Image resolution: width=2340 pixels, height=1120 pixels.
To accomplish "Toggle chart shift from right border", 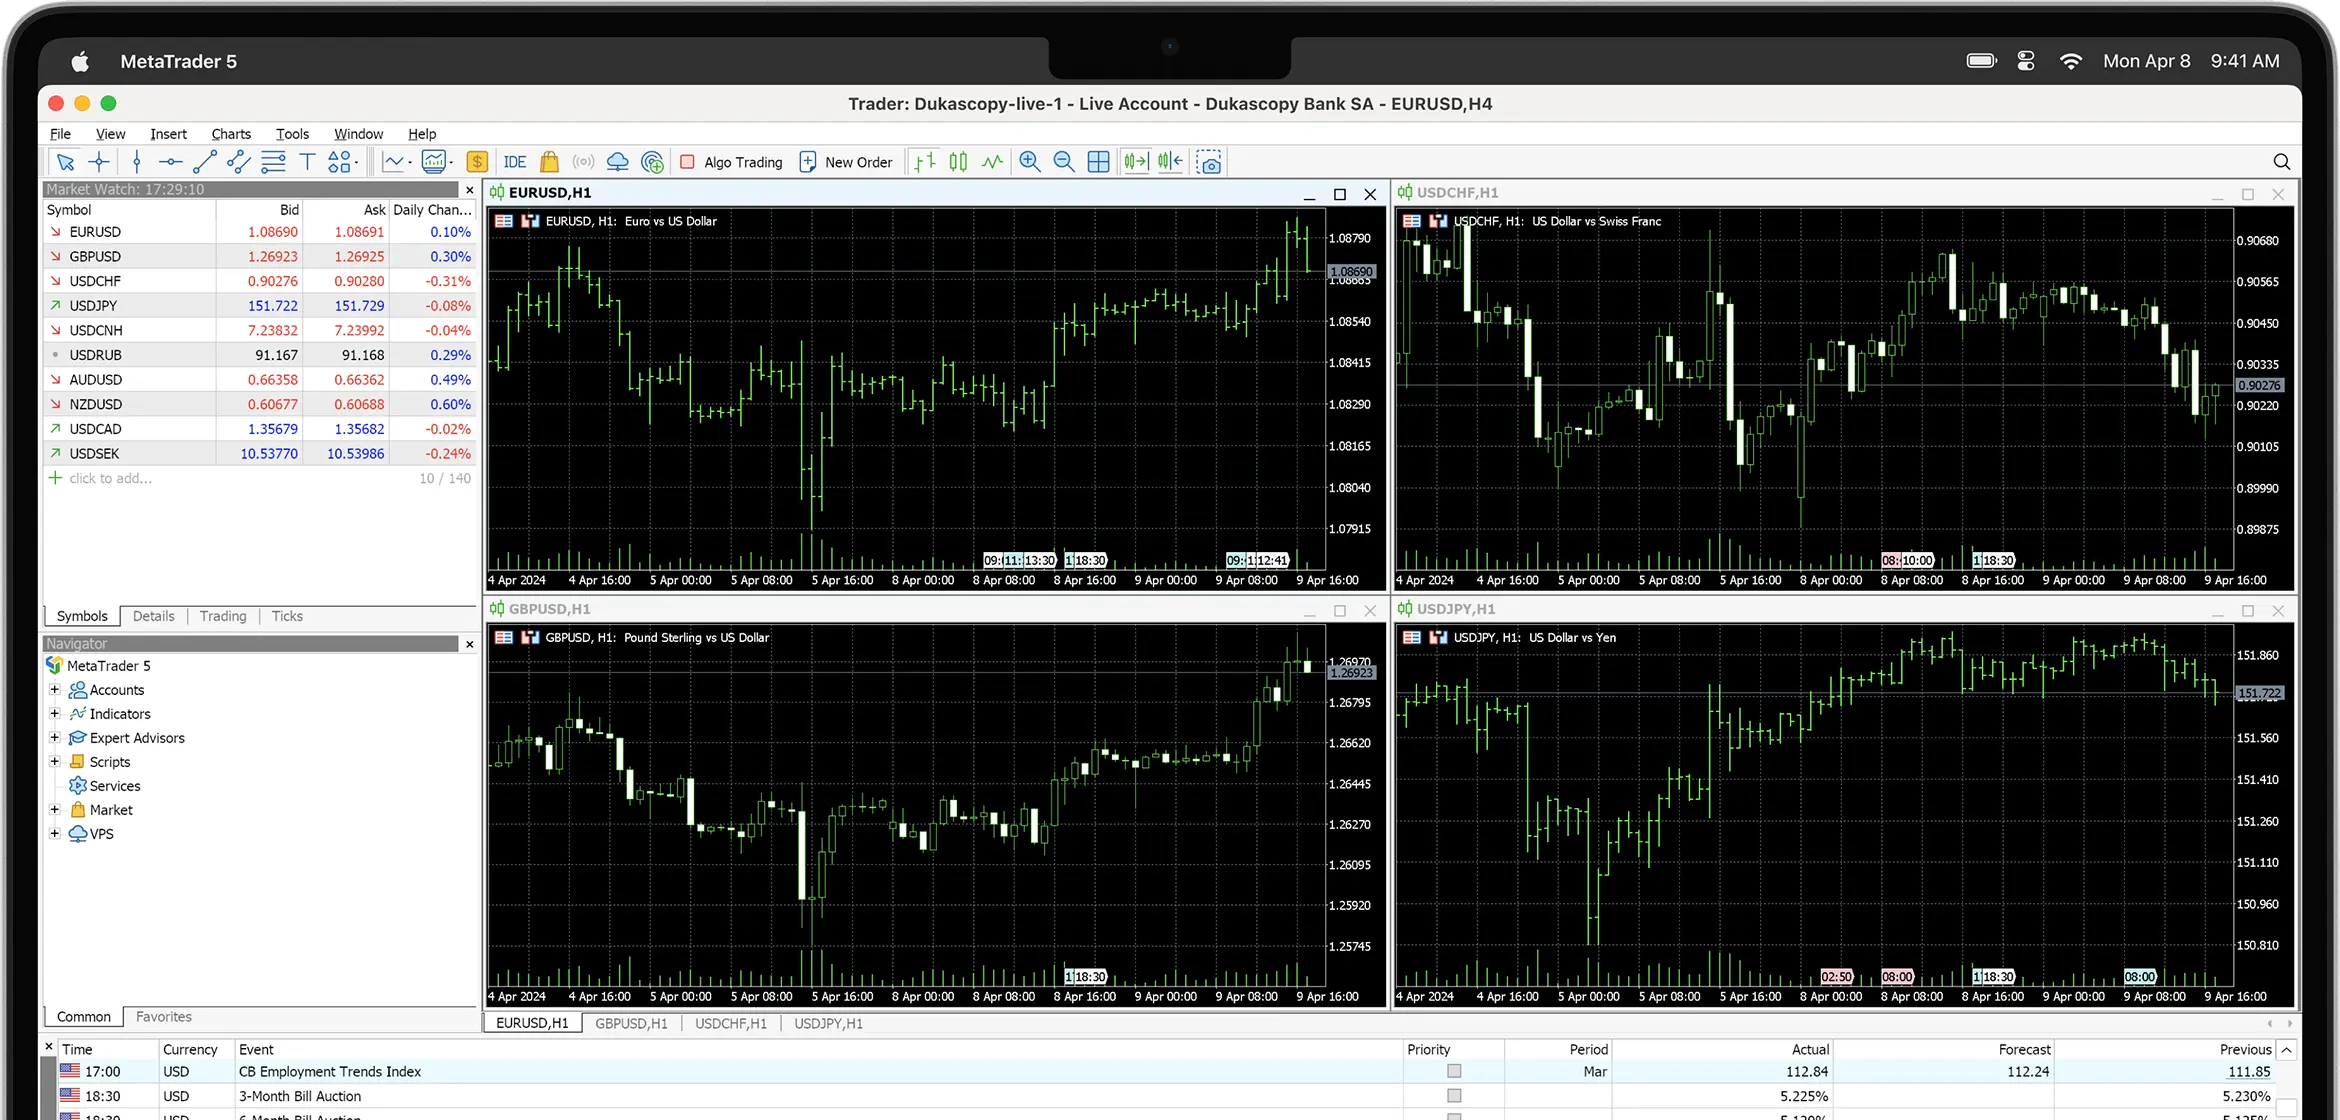I will pos(1170,162).
